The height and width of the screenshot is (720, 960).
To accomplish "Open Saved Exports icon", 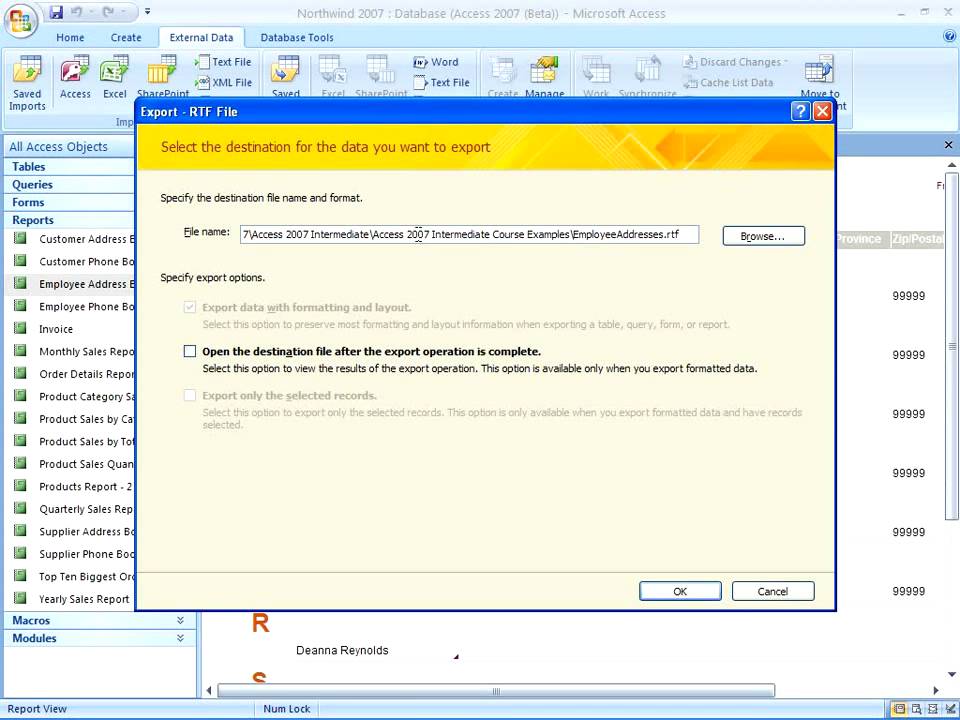I will (x=285, y=77).
